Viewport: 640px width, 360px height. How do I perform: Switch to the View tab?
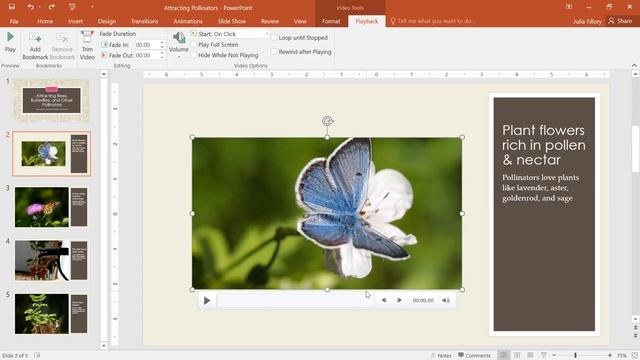coord(300,21)
